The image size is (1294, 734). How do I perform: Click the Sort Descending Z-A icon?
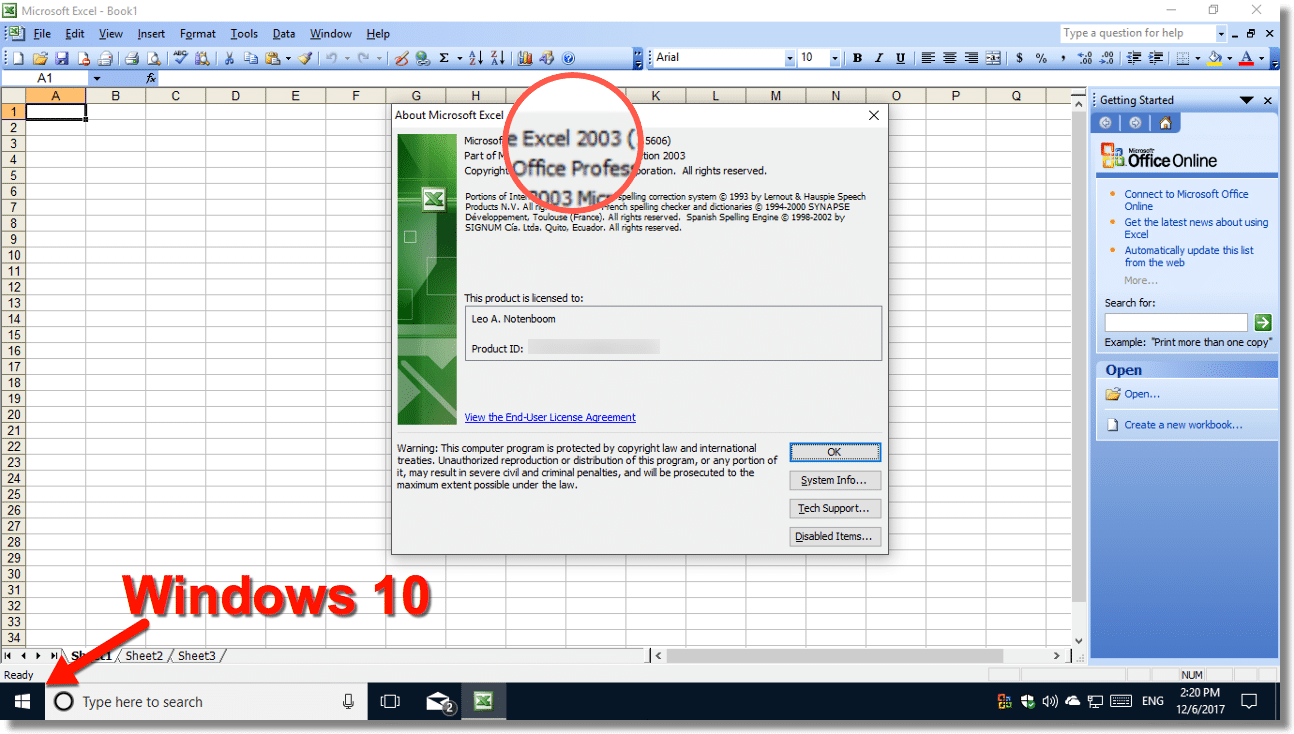498,58
